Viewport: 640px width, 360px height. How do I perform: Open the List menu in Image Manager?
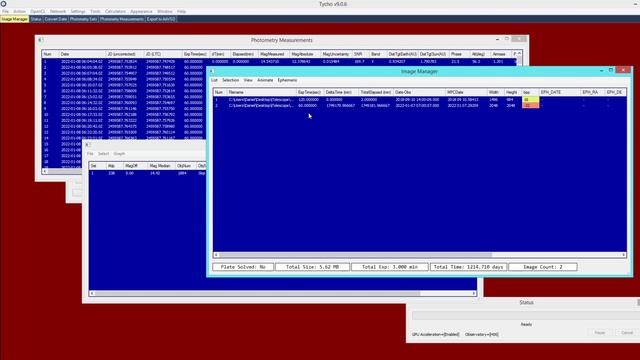point(214,80)
